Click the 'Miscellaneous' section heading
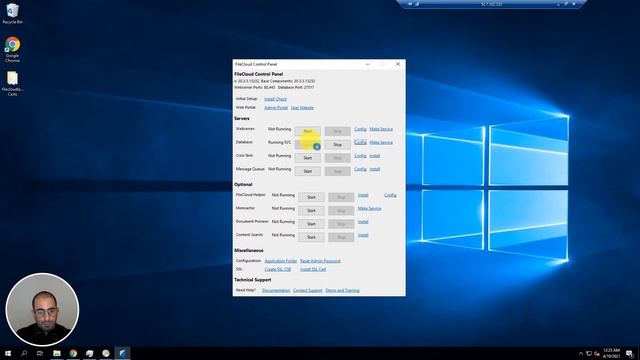This screenshot has height=360, width=640. point(249,250)
